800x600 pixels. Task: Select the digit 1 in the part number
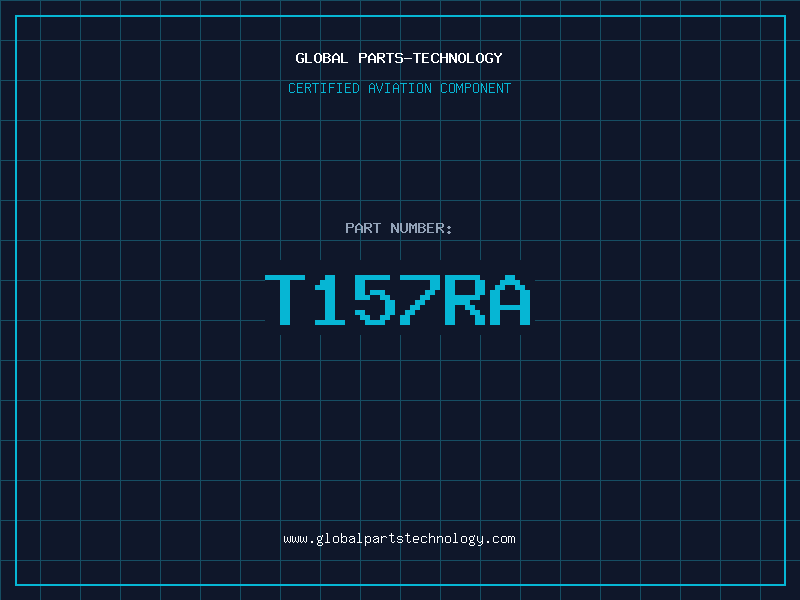click(x=332, y=300)
